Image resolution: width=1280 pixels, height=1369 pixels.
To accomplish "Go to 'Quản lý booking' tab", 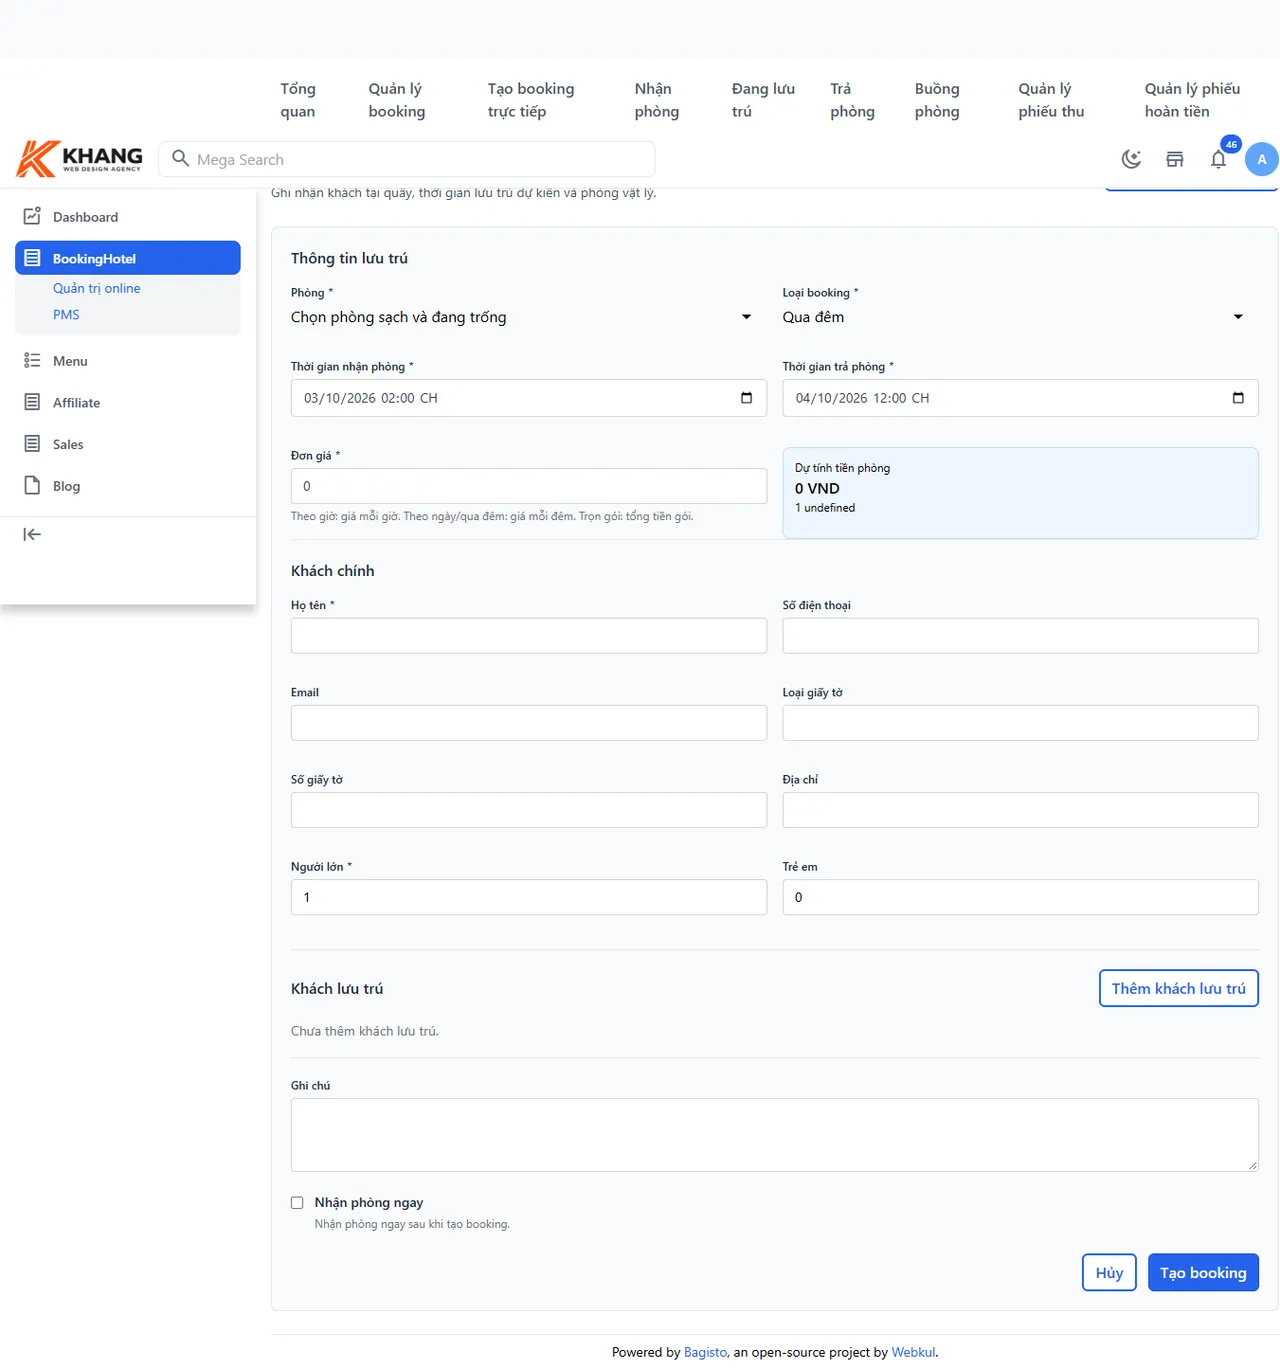I will click(x=397, y=100).
